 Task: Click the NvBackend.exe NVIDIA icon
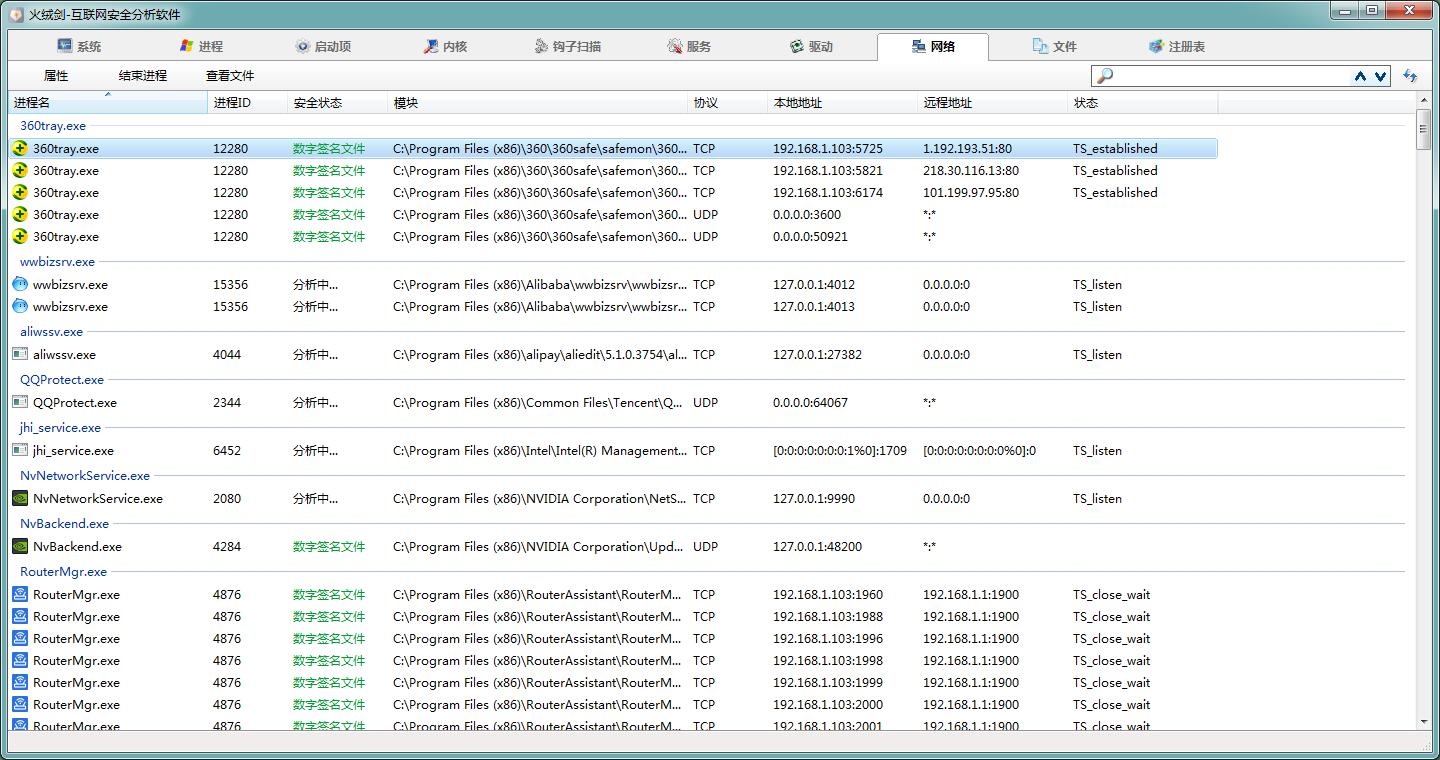pyautogui.click(x=20, y=547)
